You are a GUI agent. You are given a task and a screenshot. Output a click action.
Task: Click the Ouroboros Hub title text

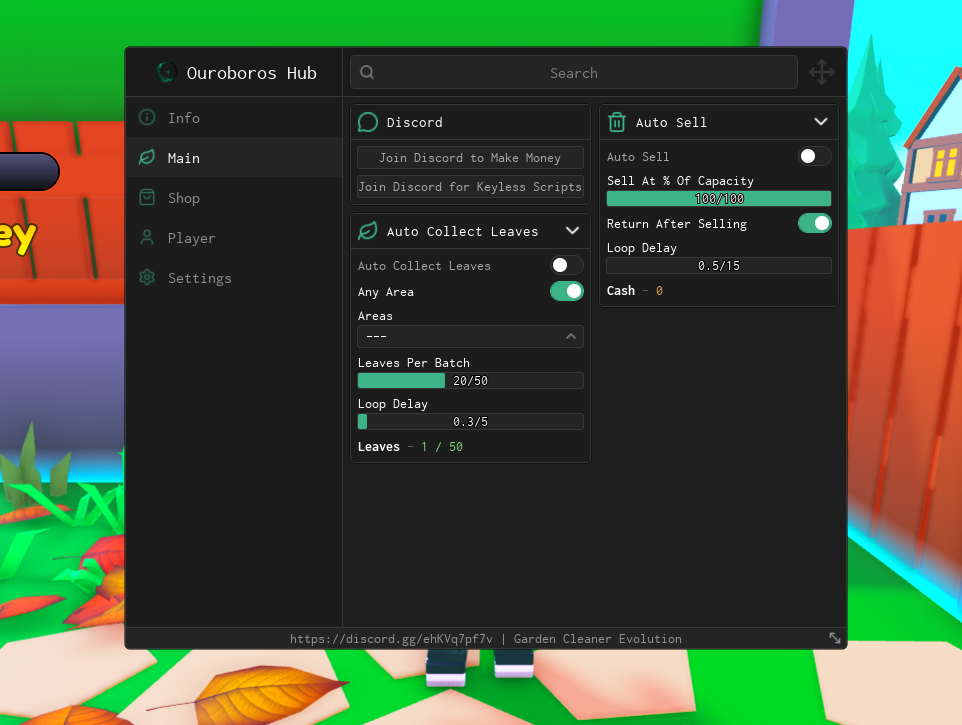pos(252,73)
